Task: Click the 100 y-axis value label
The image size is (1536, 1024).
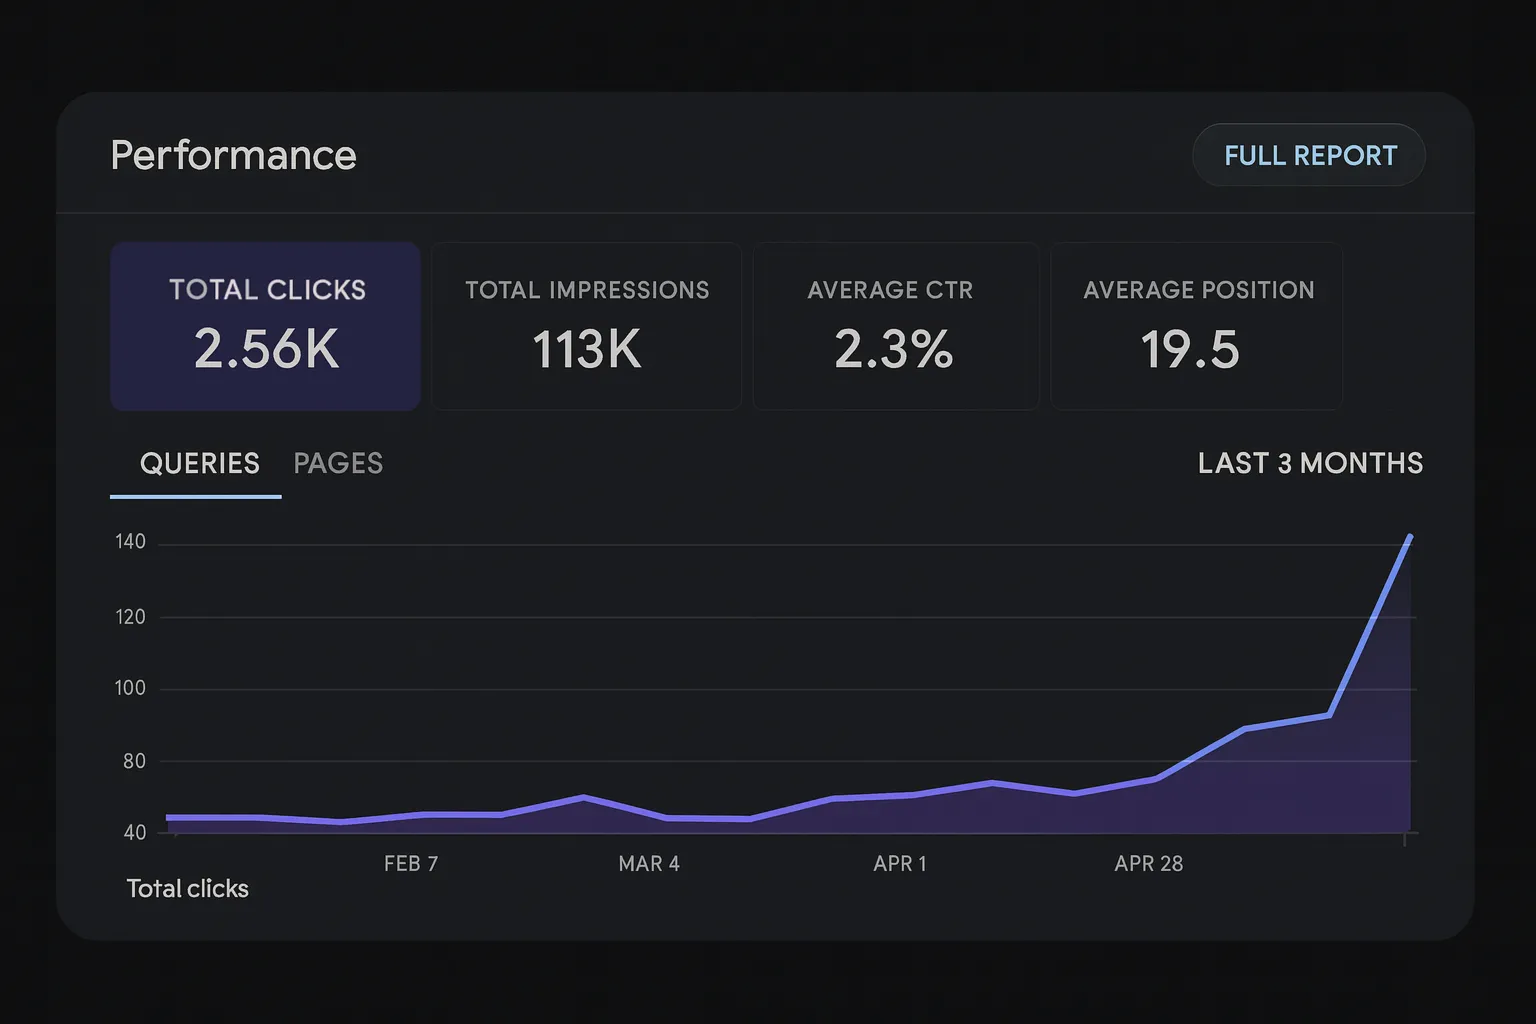Action: tap(130, 688)
